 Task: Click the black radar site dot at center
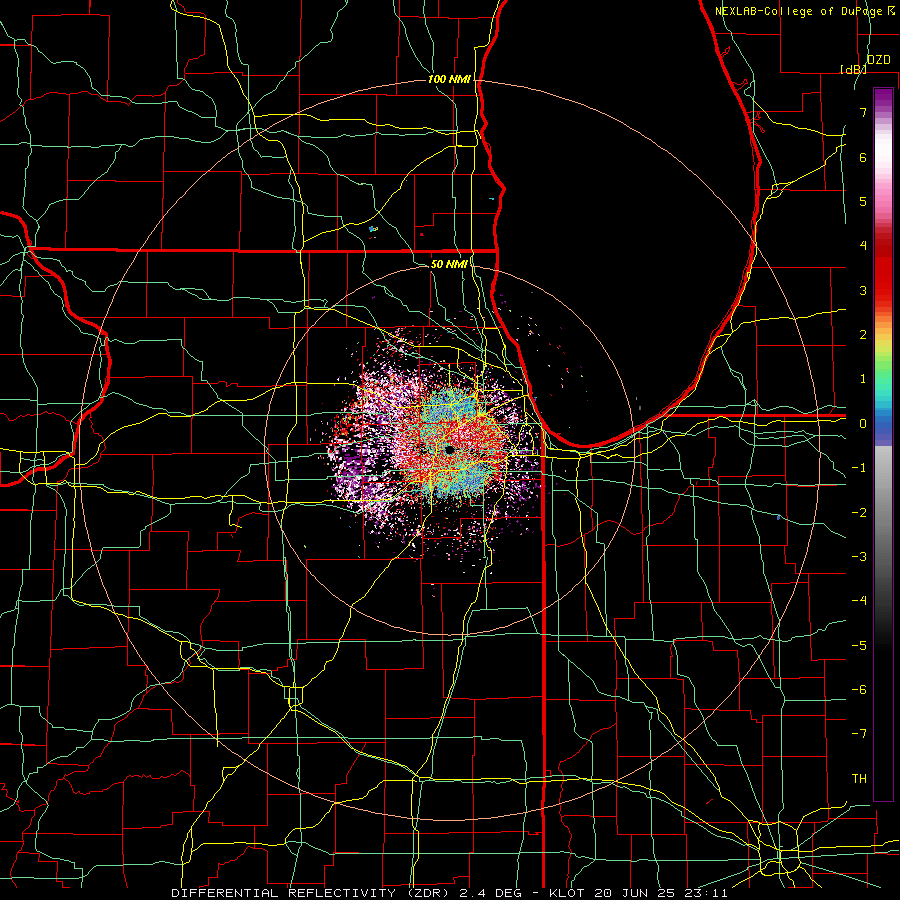click(x=450, y=450)
